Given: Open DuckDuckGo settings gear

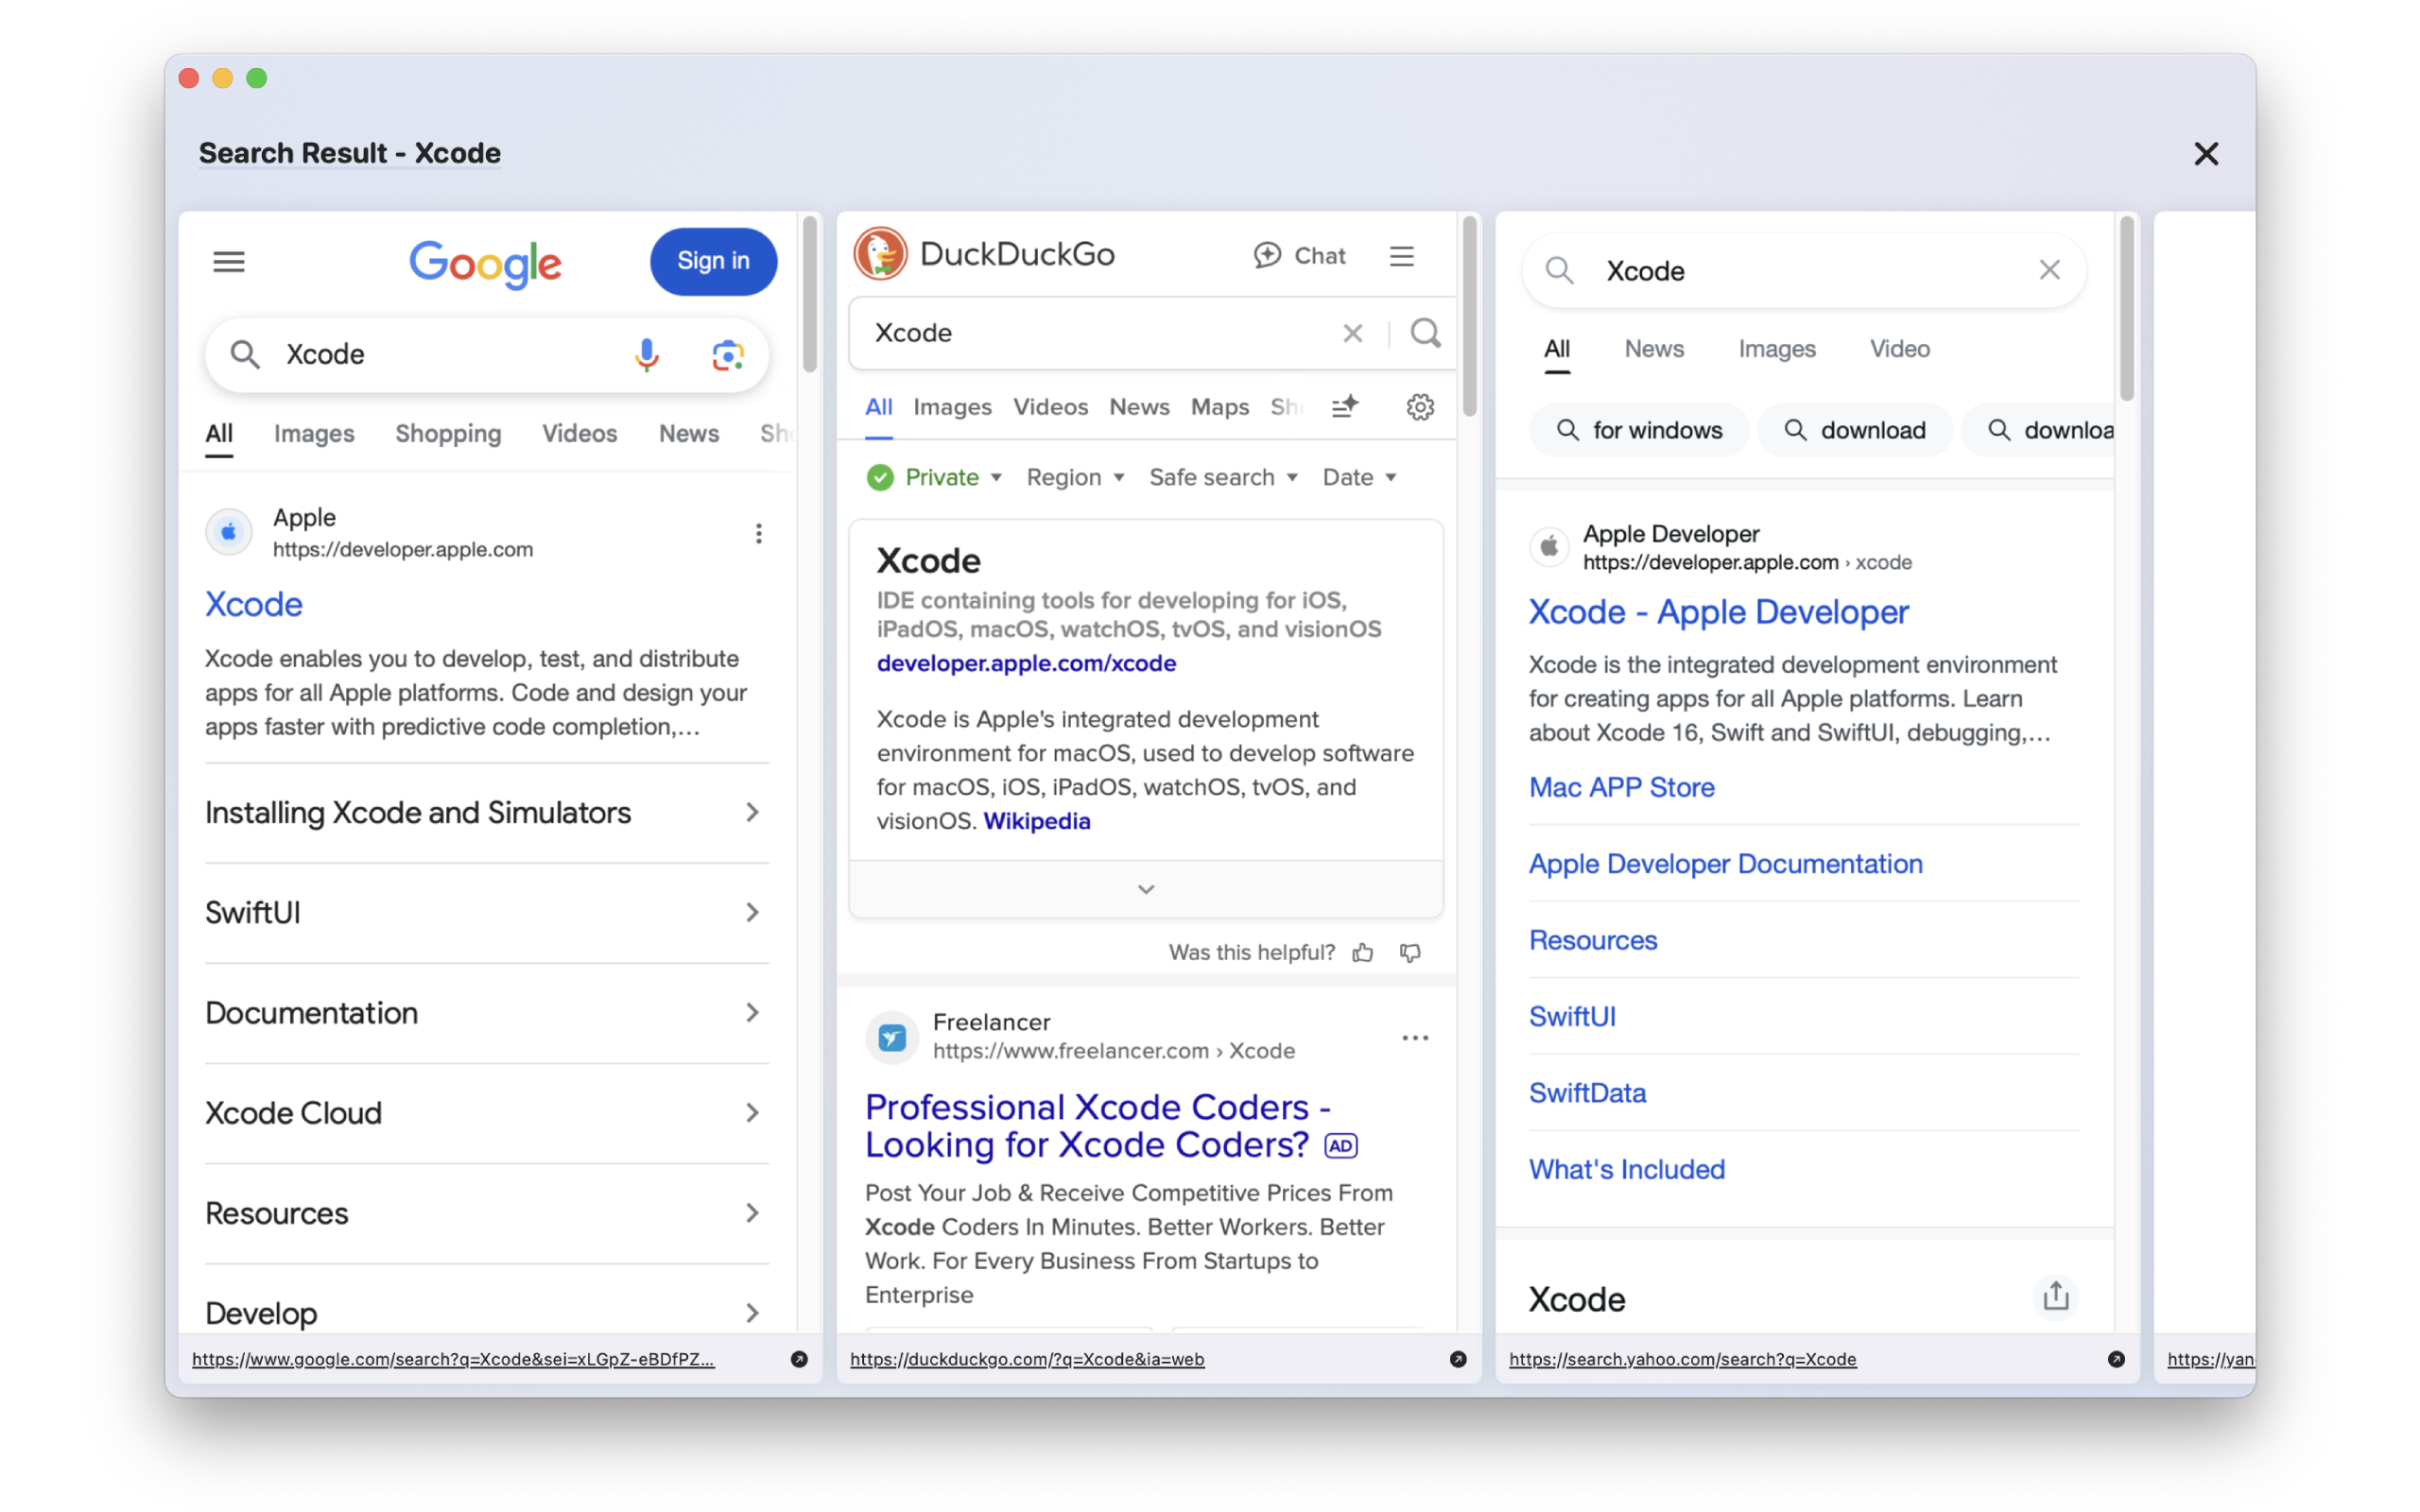Looking at the screenshot, I should point(1420,406).
